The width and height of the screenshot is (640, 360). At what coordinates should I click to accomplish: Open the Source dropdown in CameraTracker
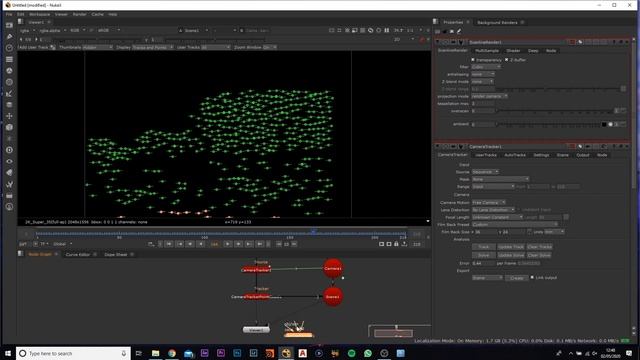485,172
